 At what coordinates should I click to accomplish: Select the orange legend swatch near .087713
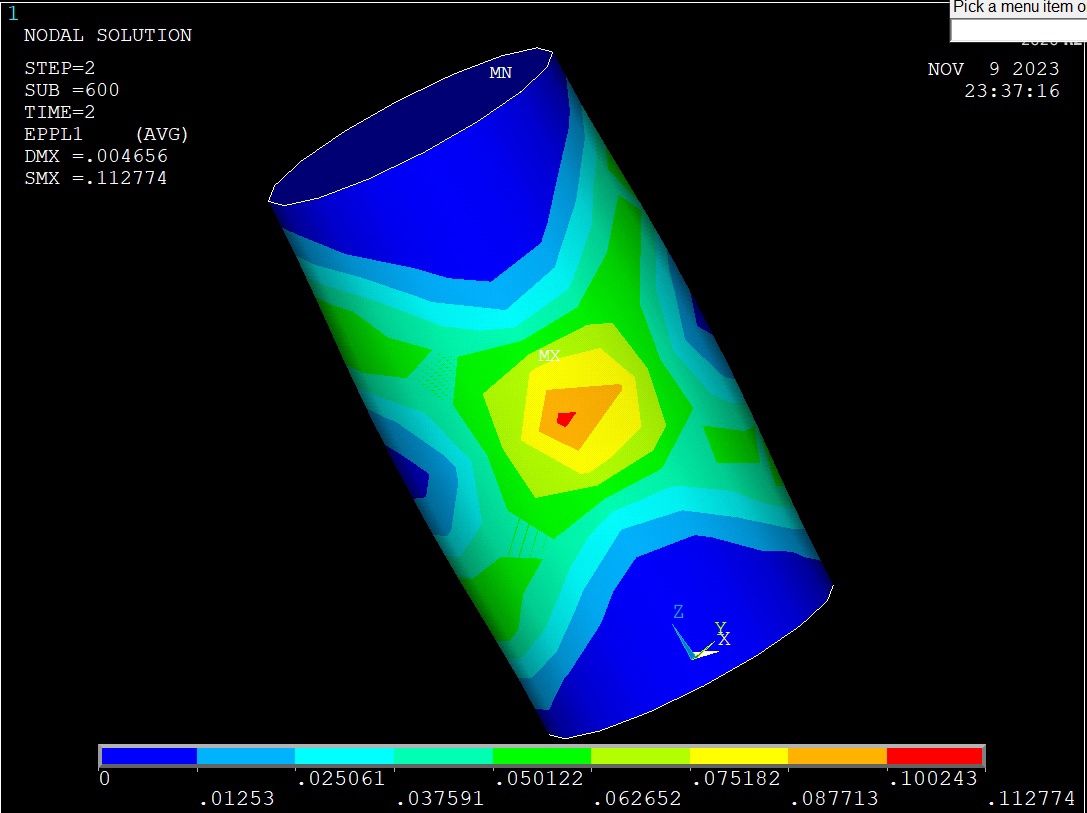(x=837, y=755)
